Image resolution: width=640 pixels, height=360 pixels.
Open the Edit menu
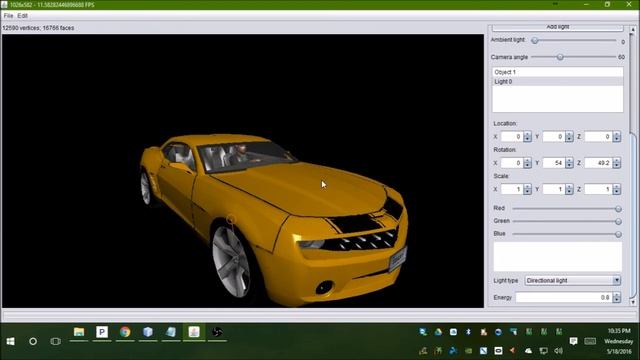[22, 16]
